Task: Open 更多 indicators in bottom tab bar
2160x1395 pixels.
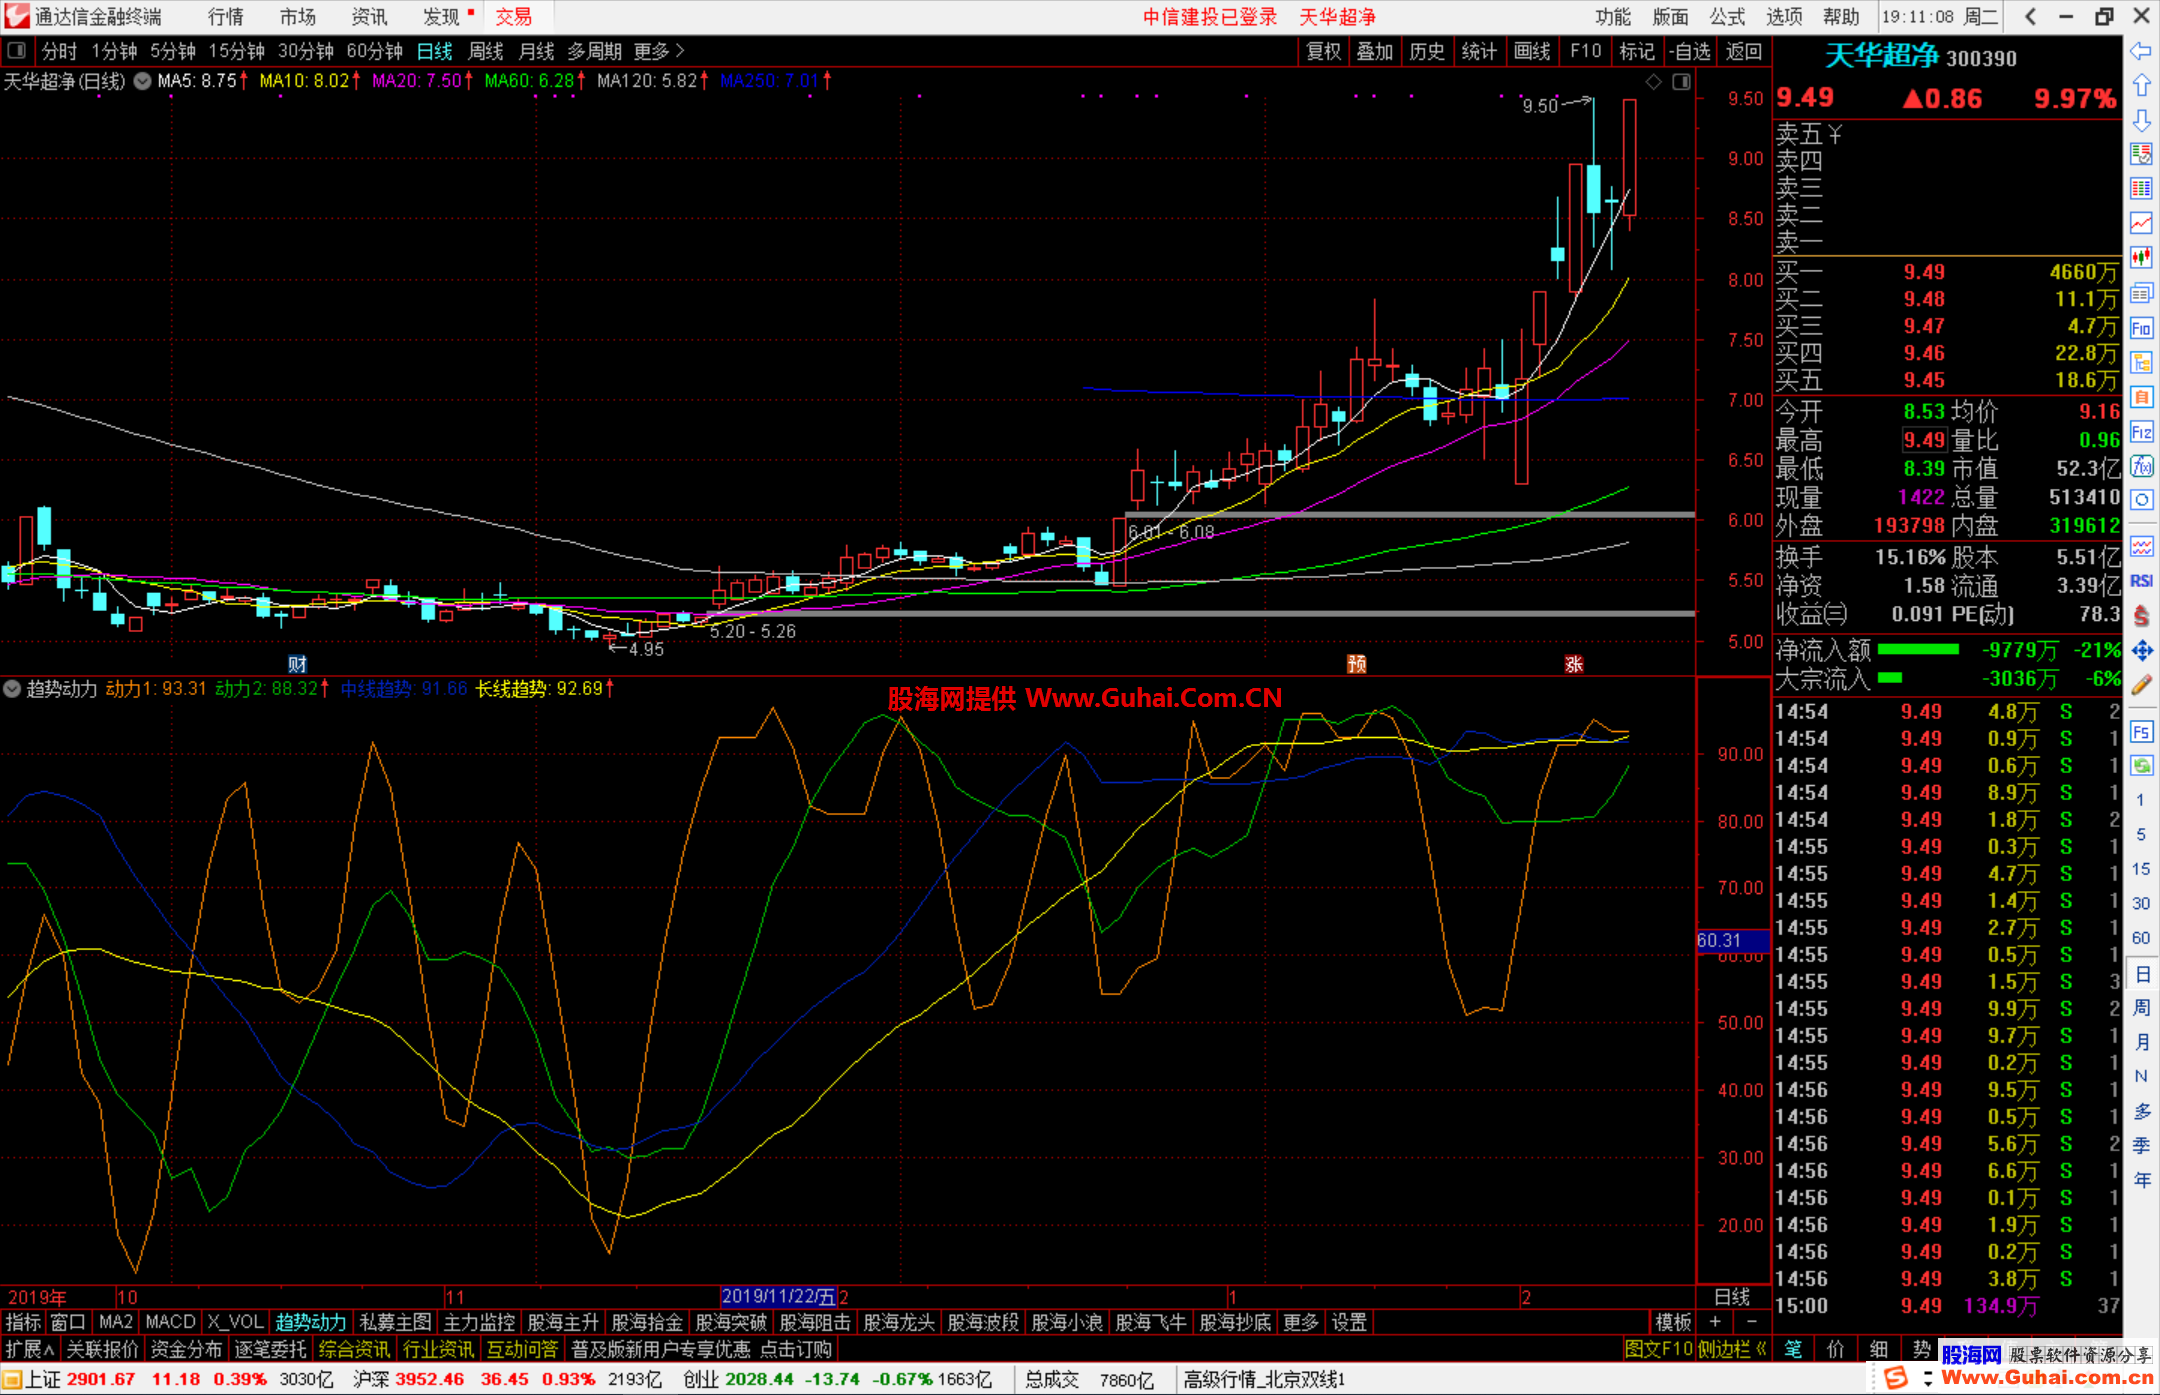Action: (x=1301, y=1322)
